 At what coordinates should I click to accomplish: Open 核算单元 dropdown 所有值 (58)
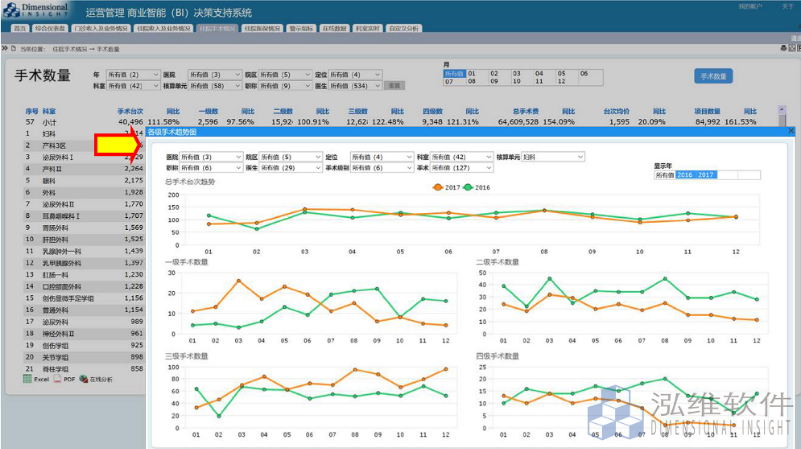tap(214, 86)
